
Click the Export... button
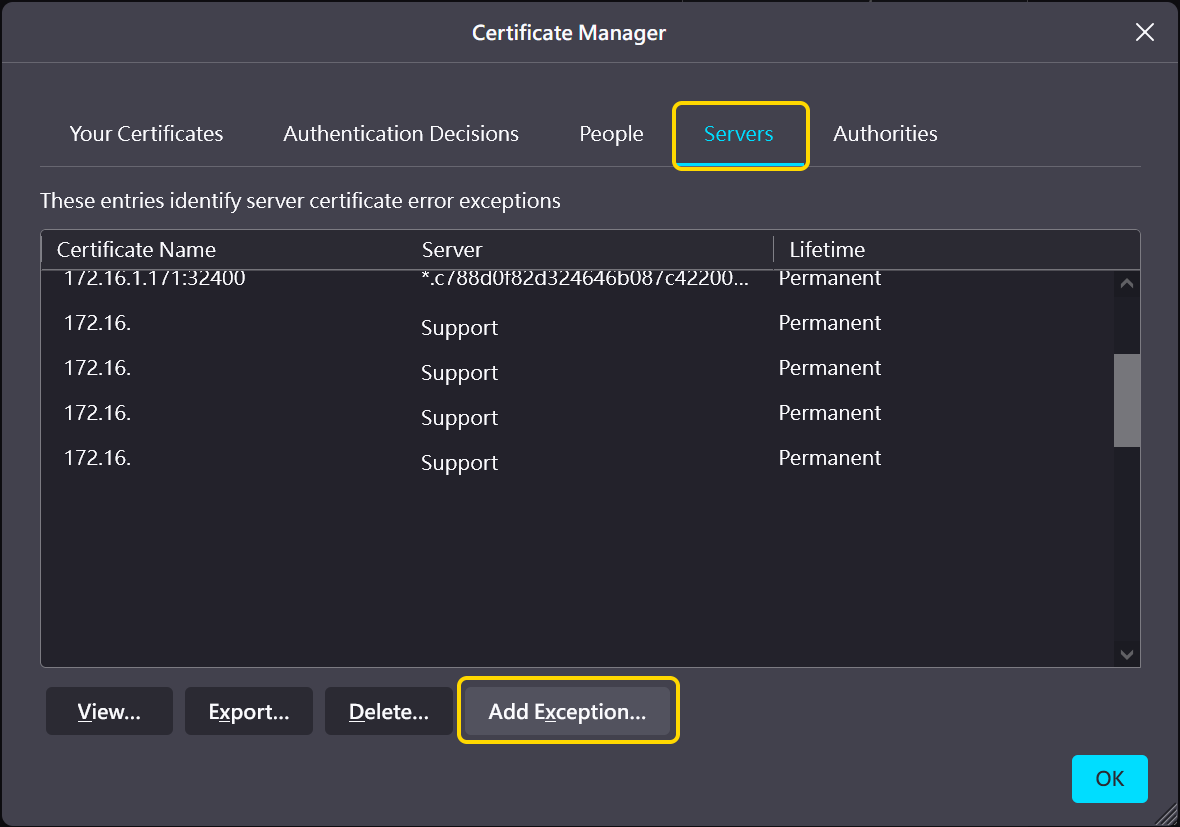pyautogui.click(x=249, y=711)
